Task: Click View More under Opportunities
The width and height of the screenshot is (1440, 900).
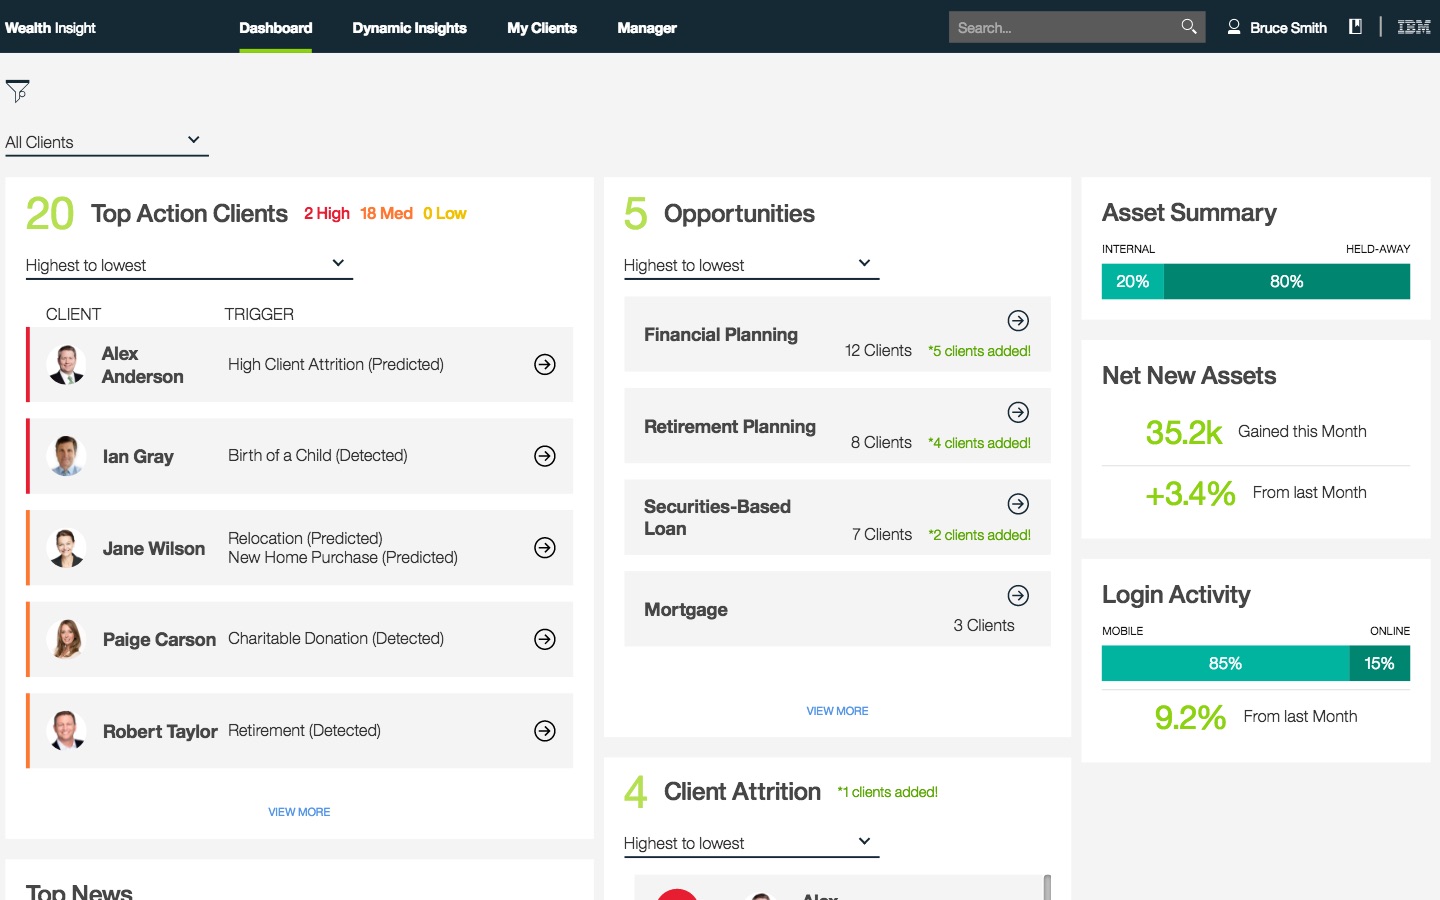Action: (837, 711)
